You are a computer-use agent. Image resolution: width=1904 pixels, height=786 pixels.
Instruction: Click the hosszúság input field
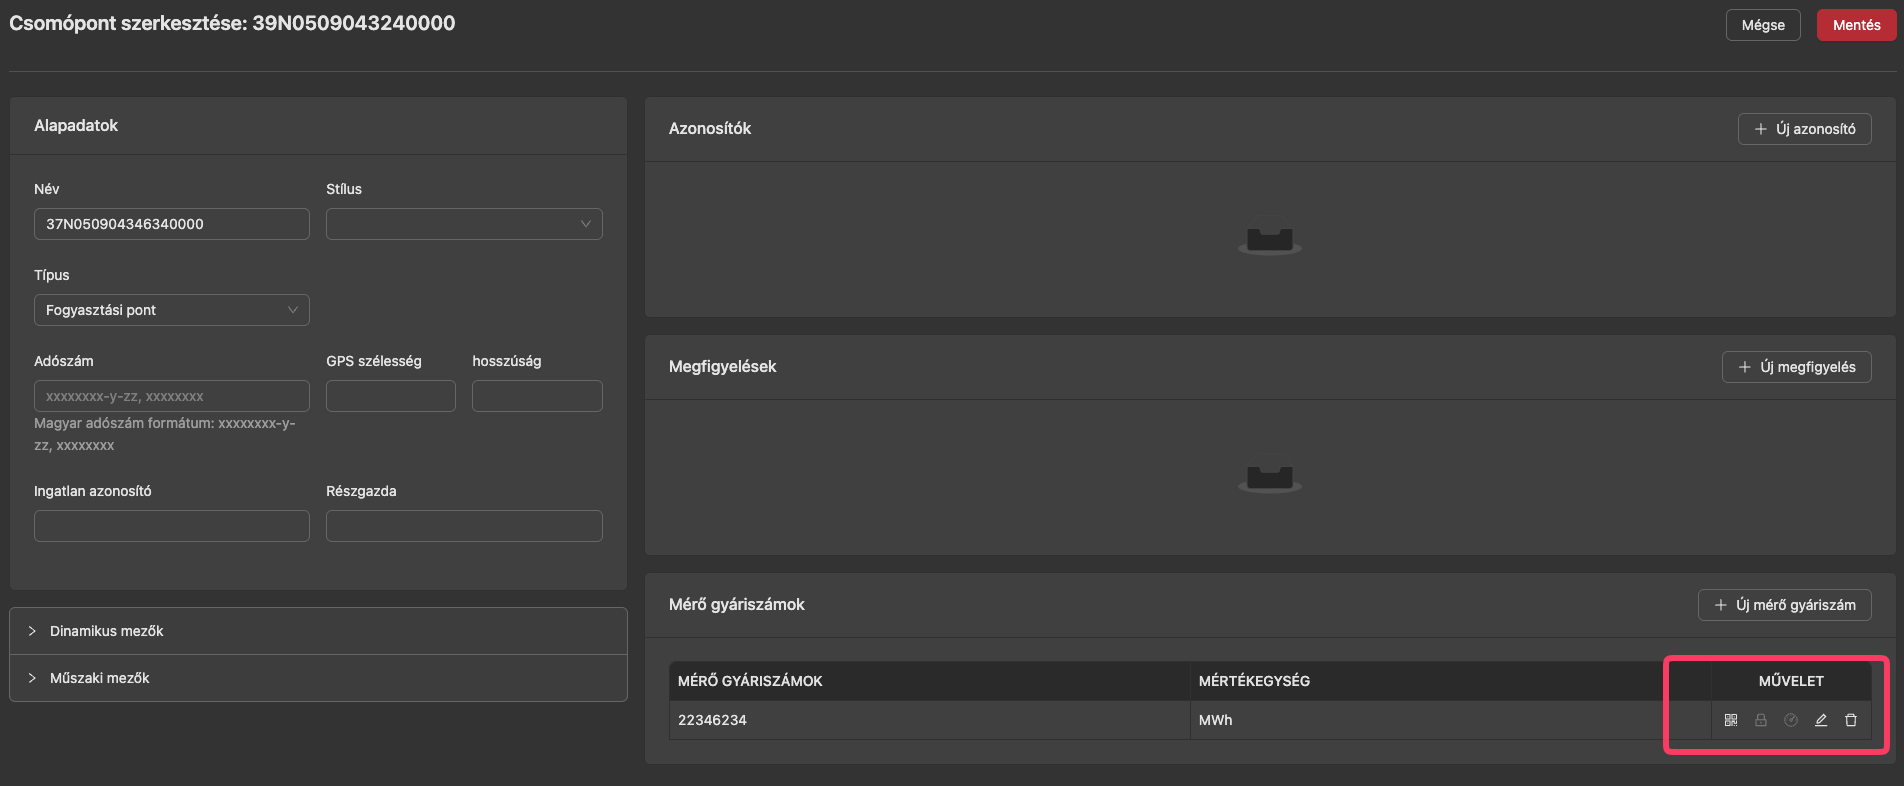[x=537, y=396]
